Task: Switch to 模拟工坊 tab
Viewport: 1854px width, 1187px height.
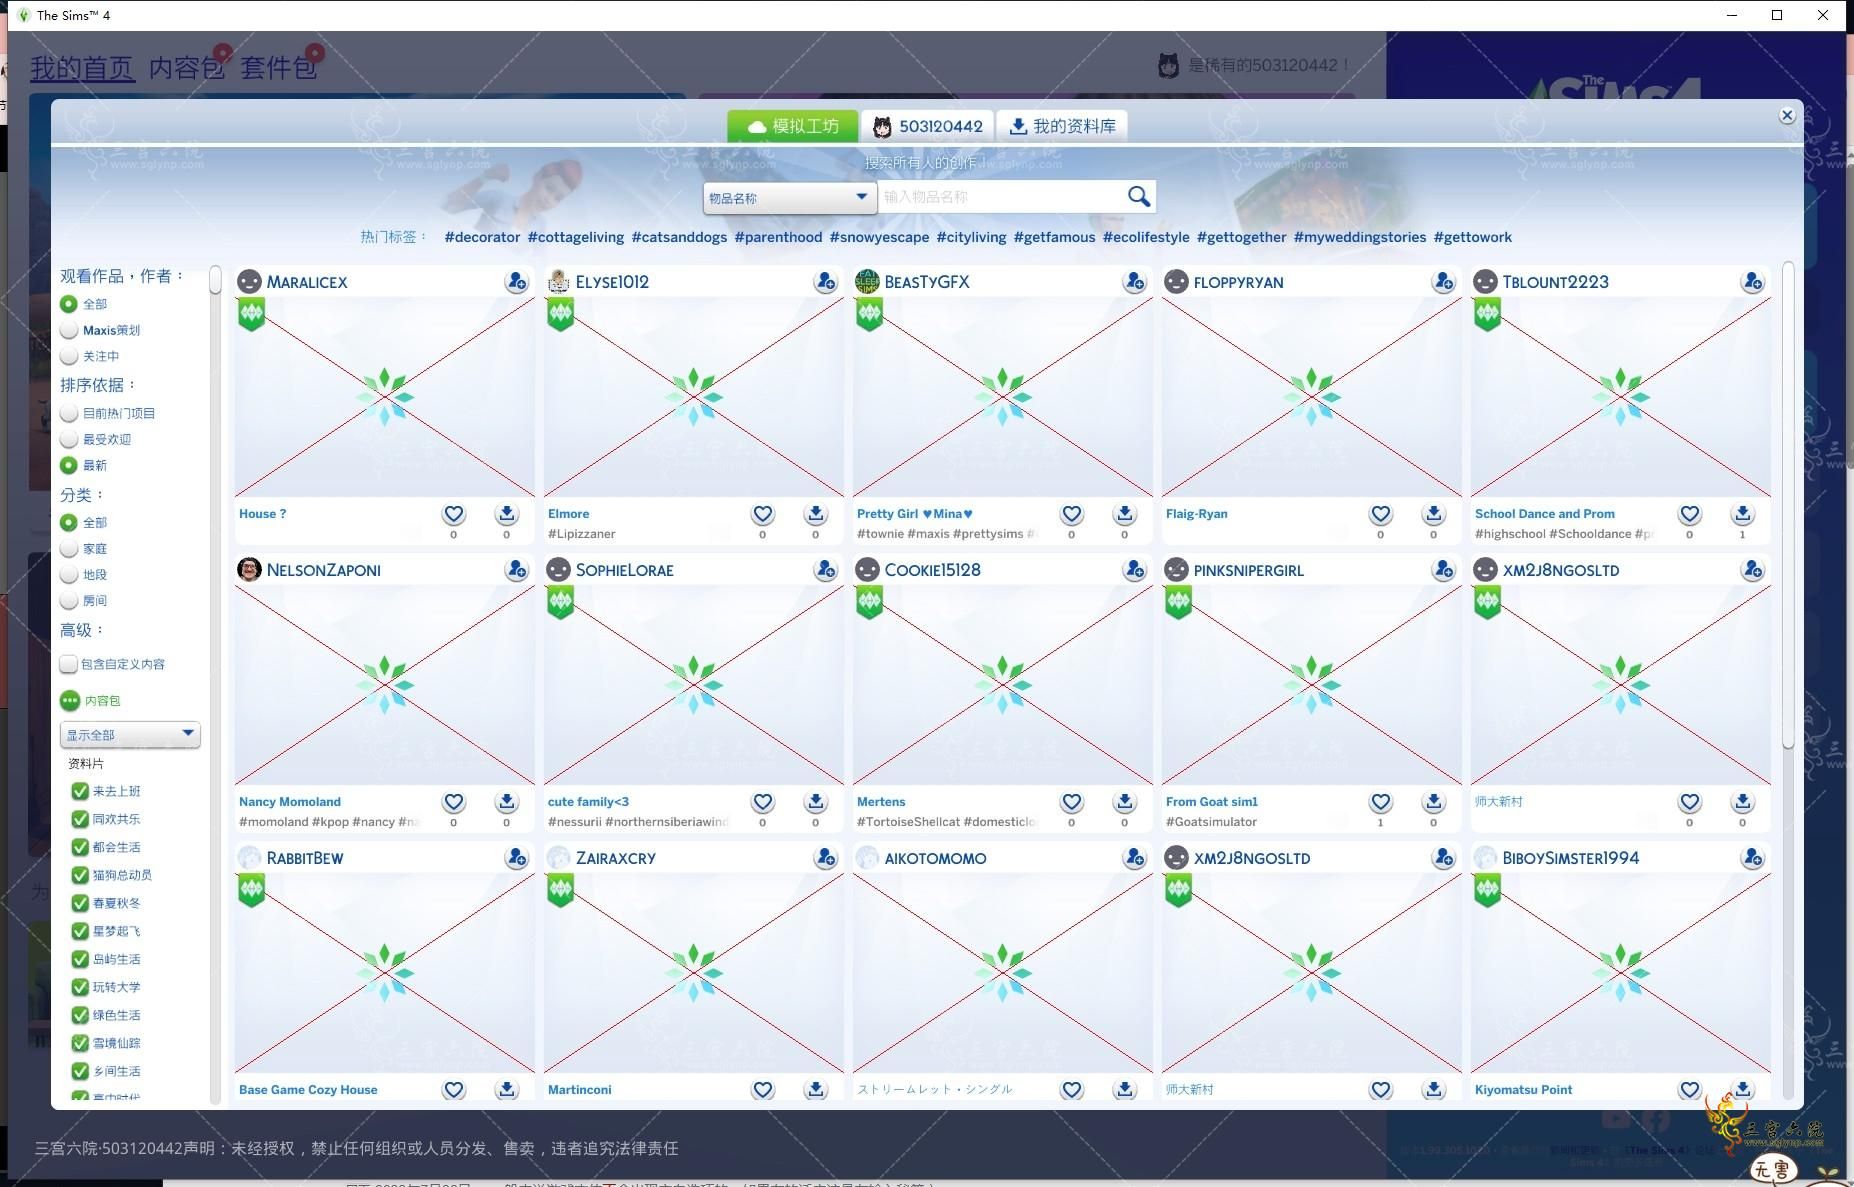Action: [792, 126]
